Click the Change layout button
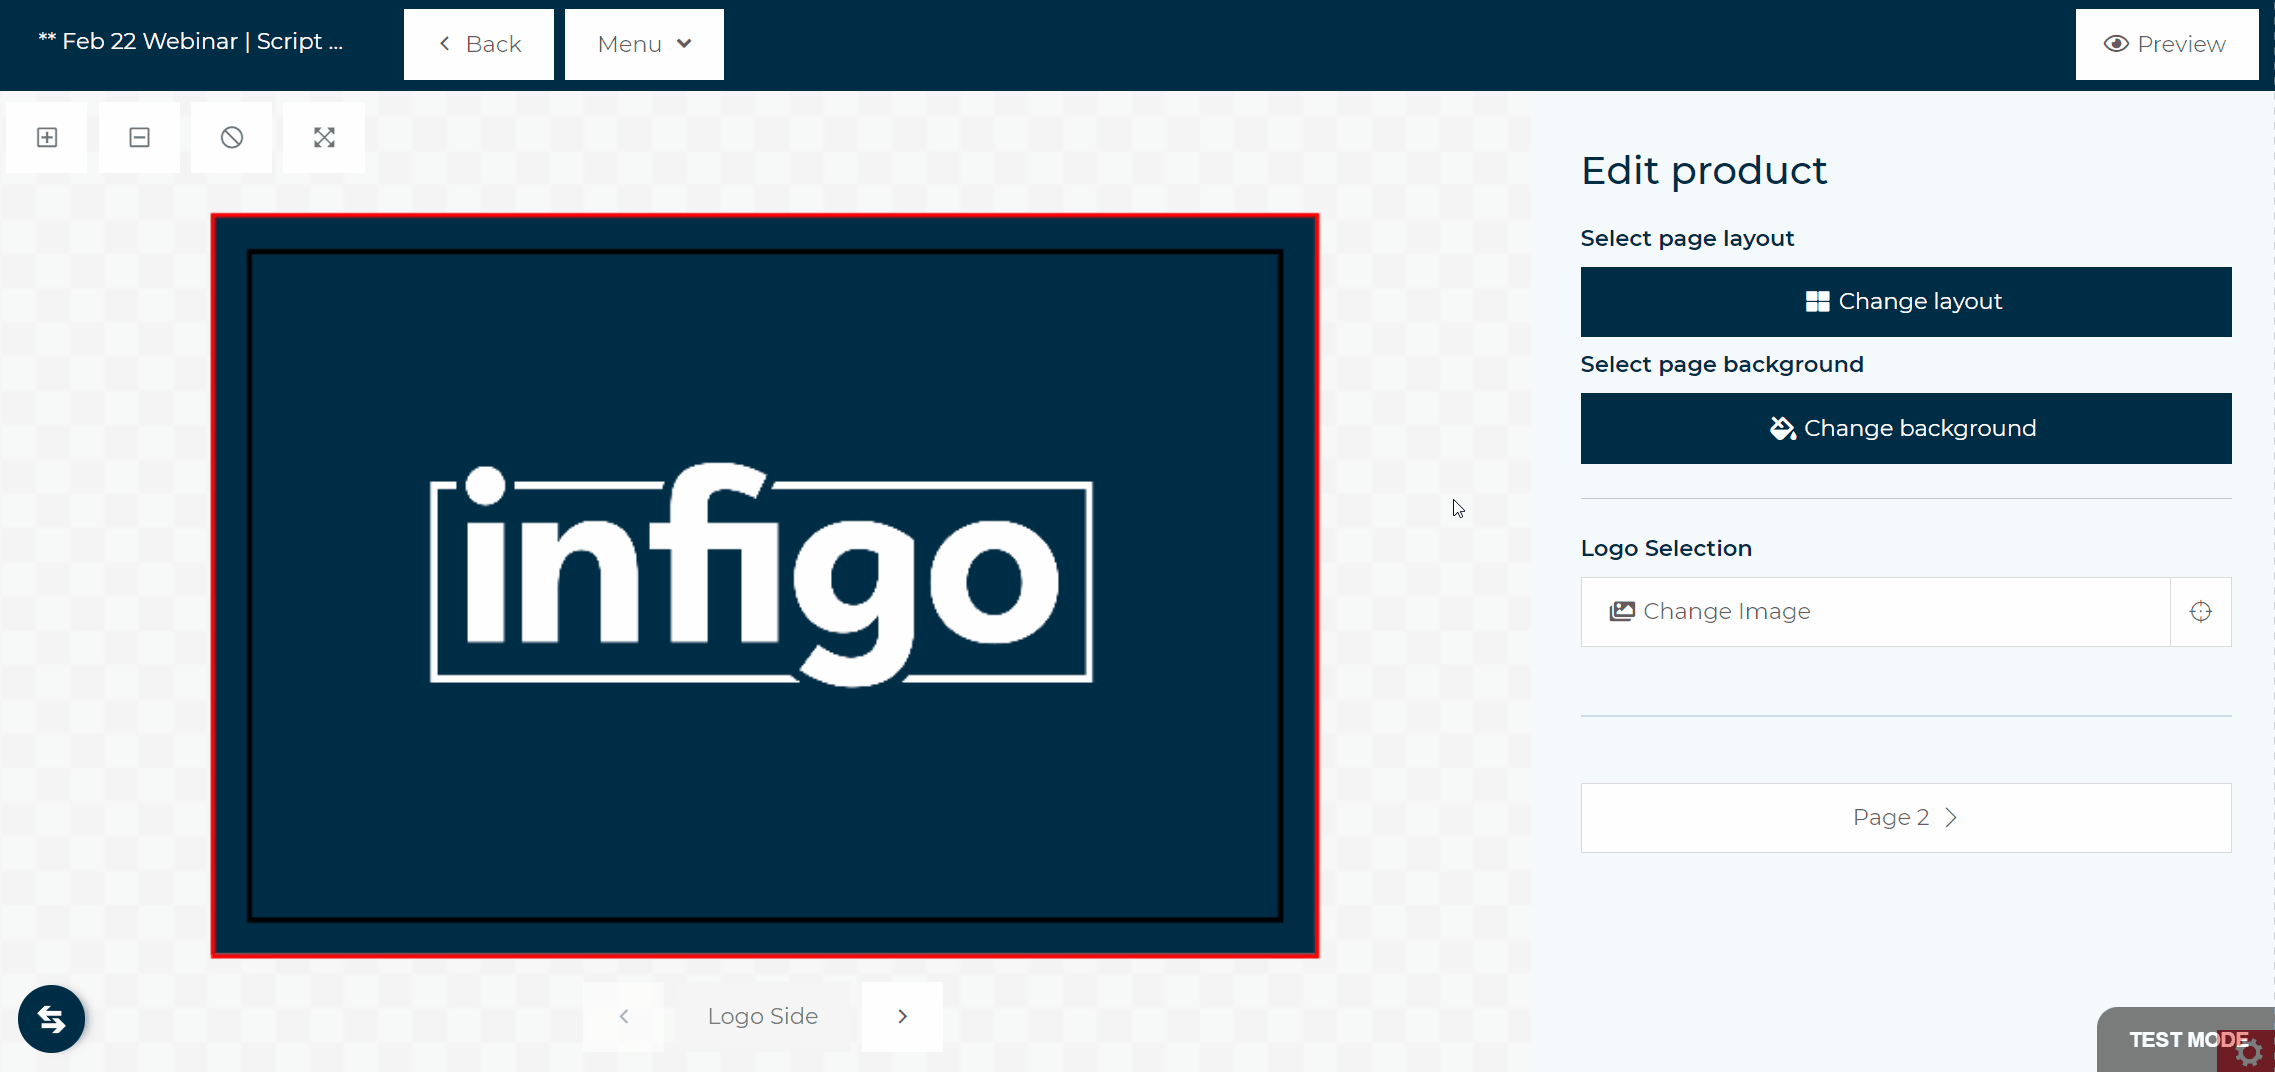Screen dimensions: 2275x1072 [x=1906, y=302]
